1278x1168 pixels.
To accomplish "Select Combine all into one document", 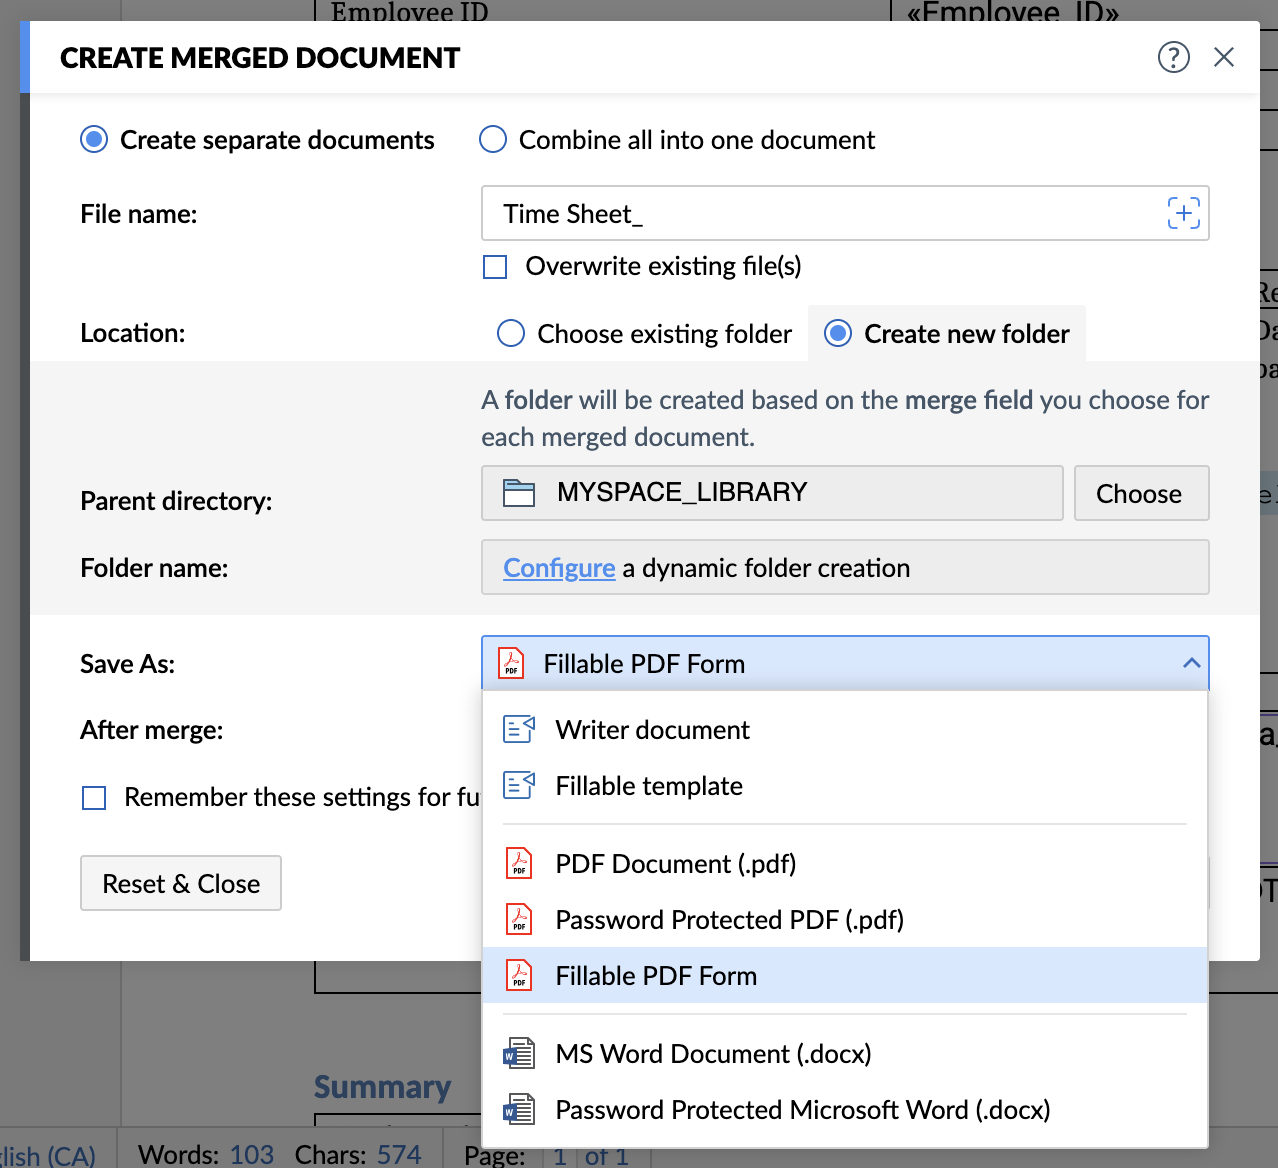I will tap(493, 140).
